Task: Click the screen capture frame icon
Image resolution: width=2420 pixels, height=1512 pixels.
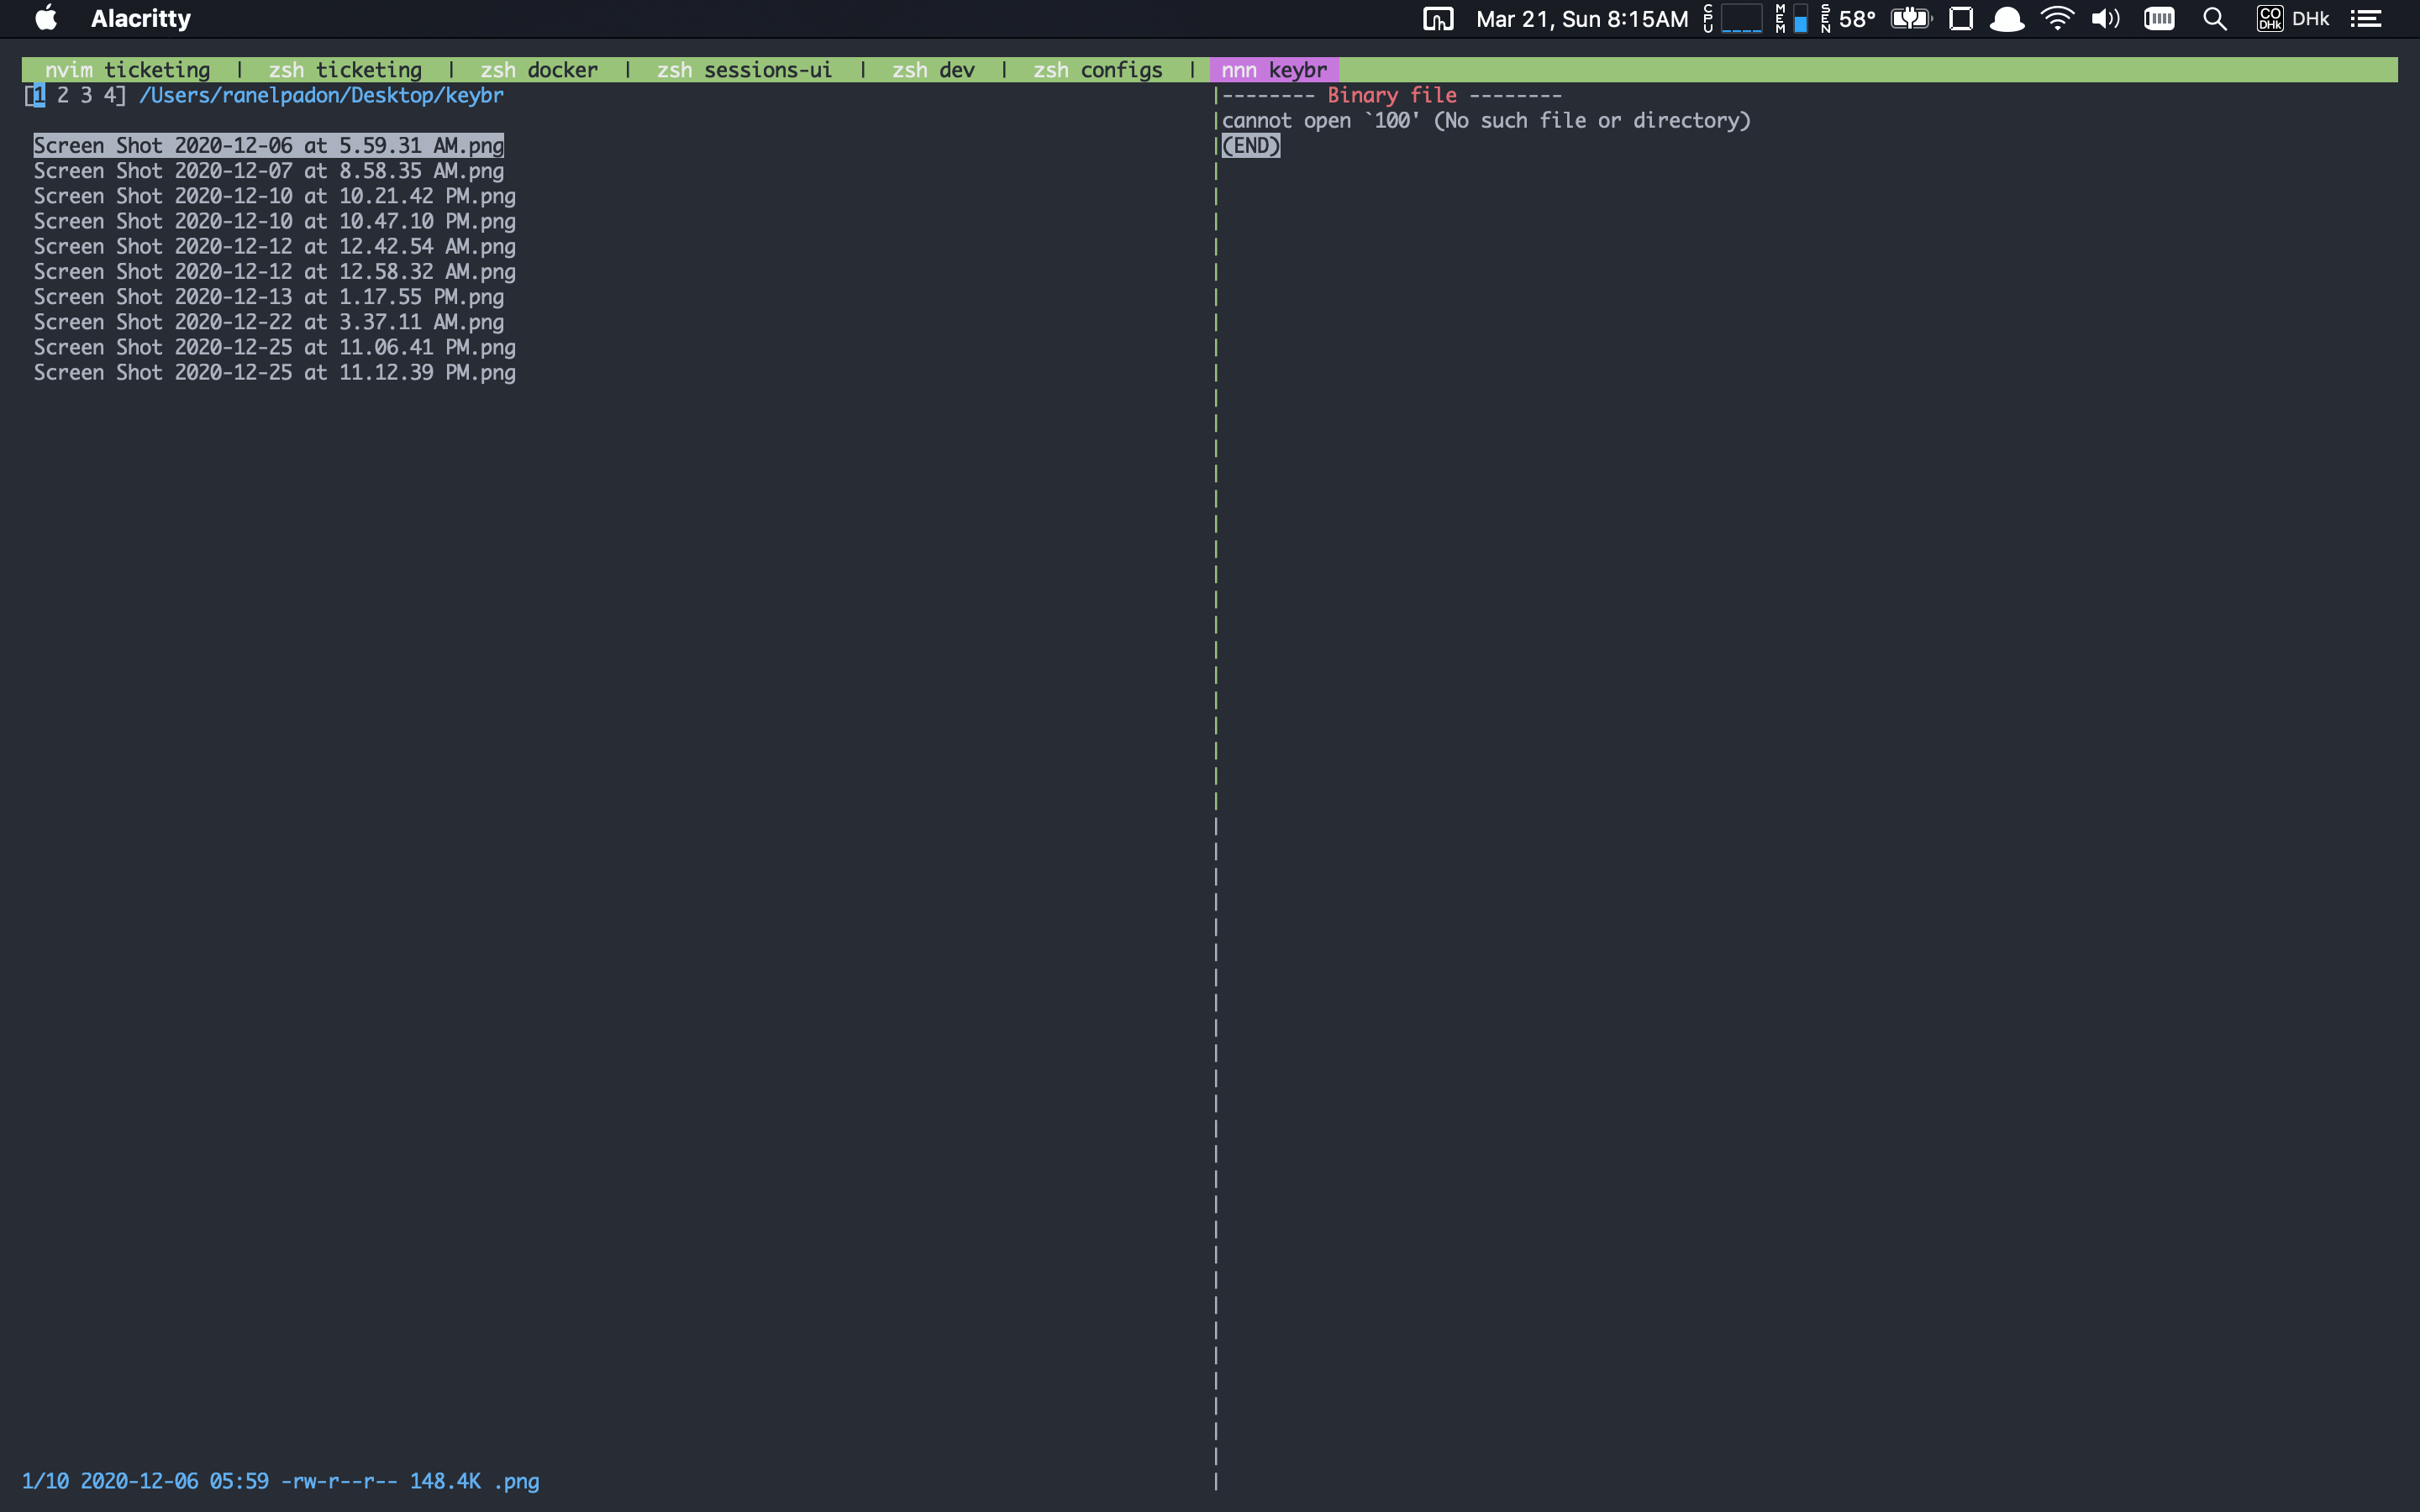Action: 1962,18
